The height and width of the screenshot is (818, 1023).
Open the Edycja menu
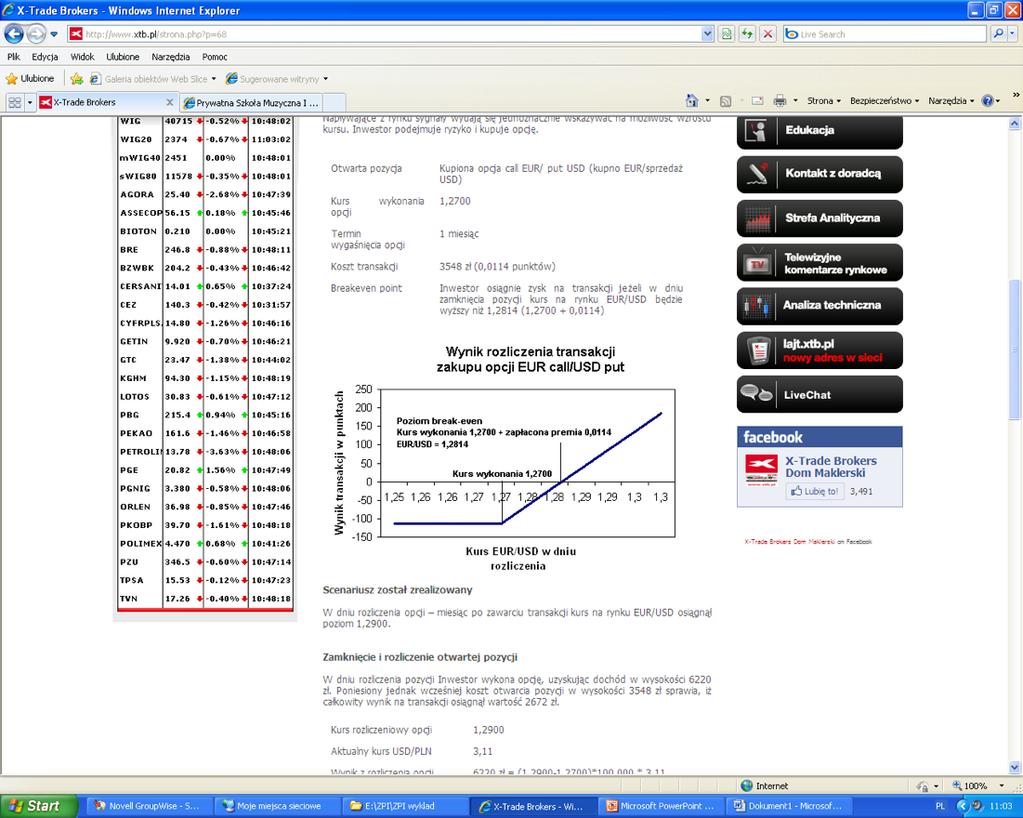point(45,57)
